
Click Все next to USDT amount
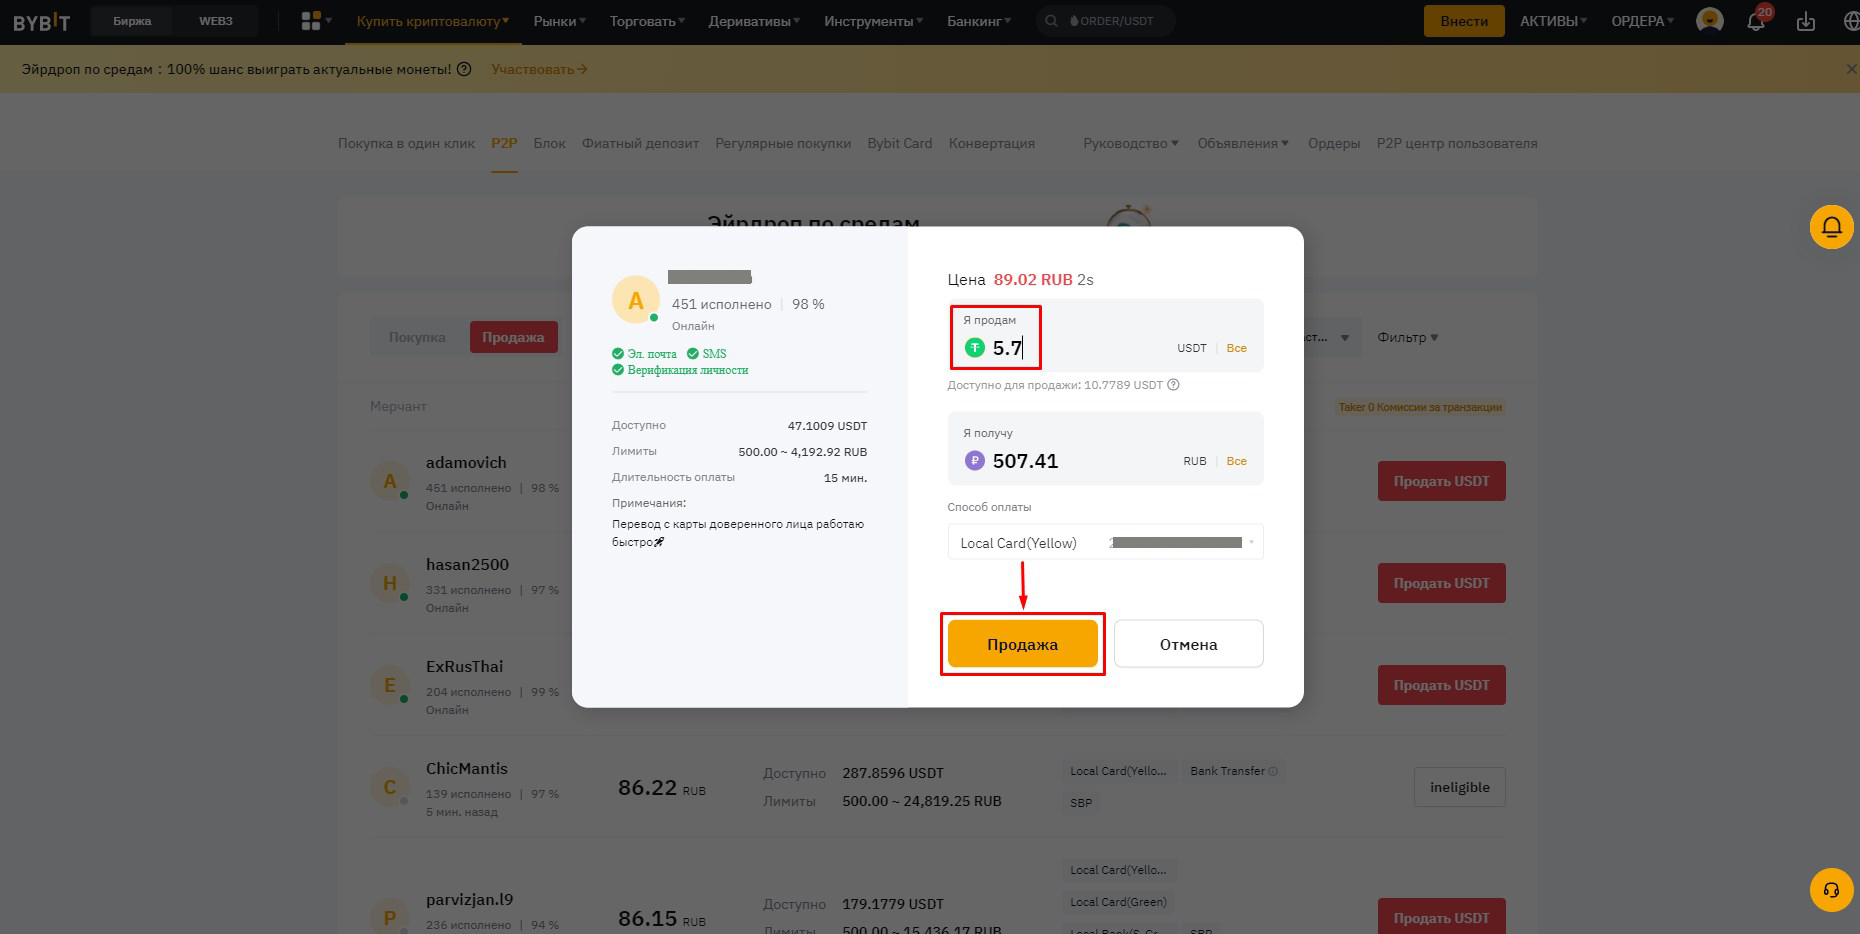coord(1237,348)
